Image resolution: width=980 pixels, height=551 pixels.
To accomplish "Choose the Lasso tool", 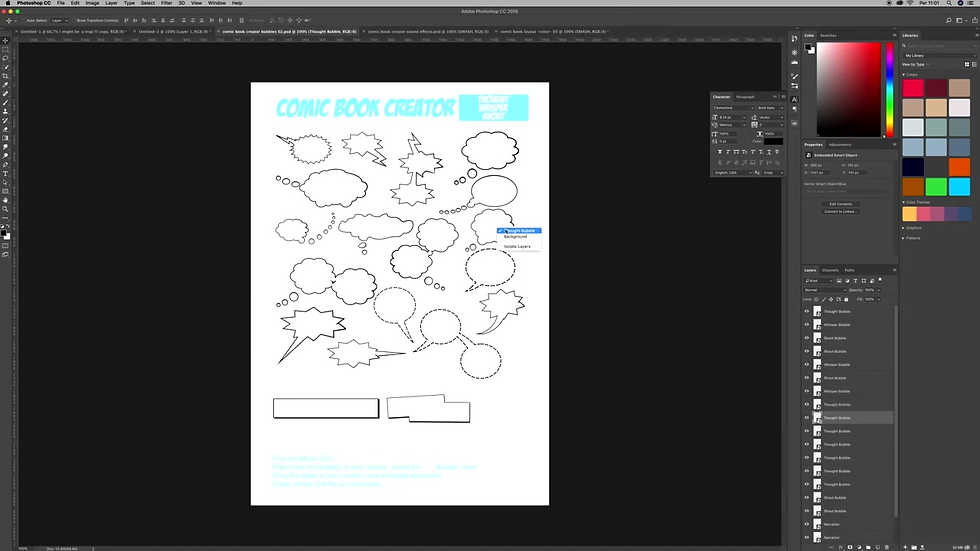I will pos(5,58).
